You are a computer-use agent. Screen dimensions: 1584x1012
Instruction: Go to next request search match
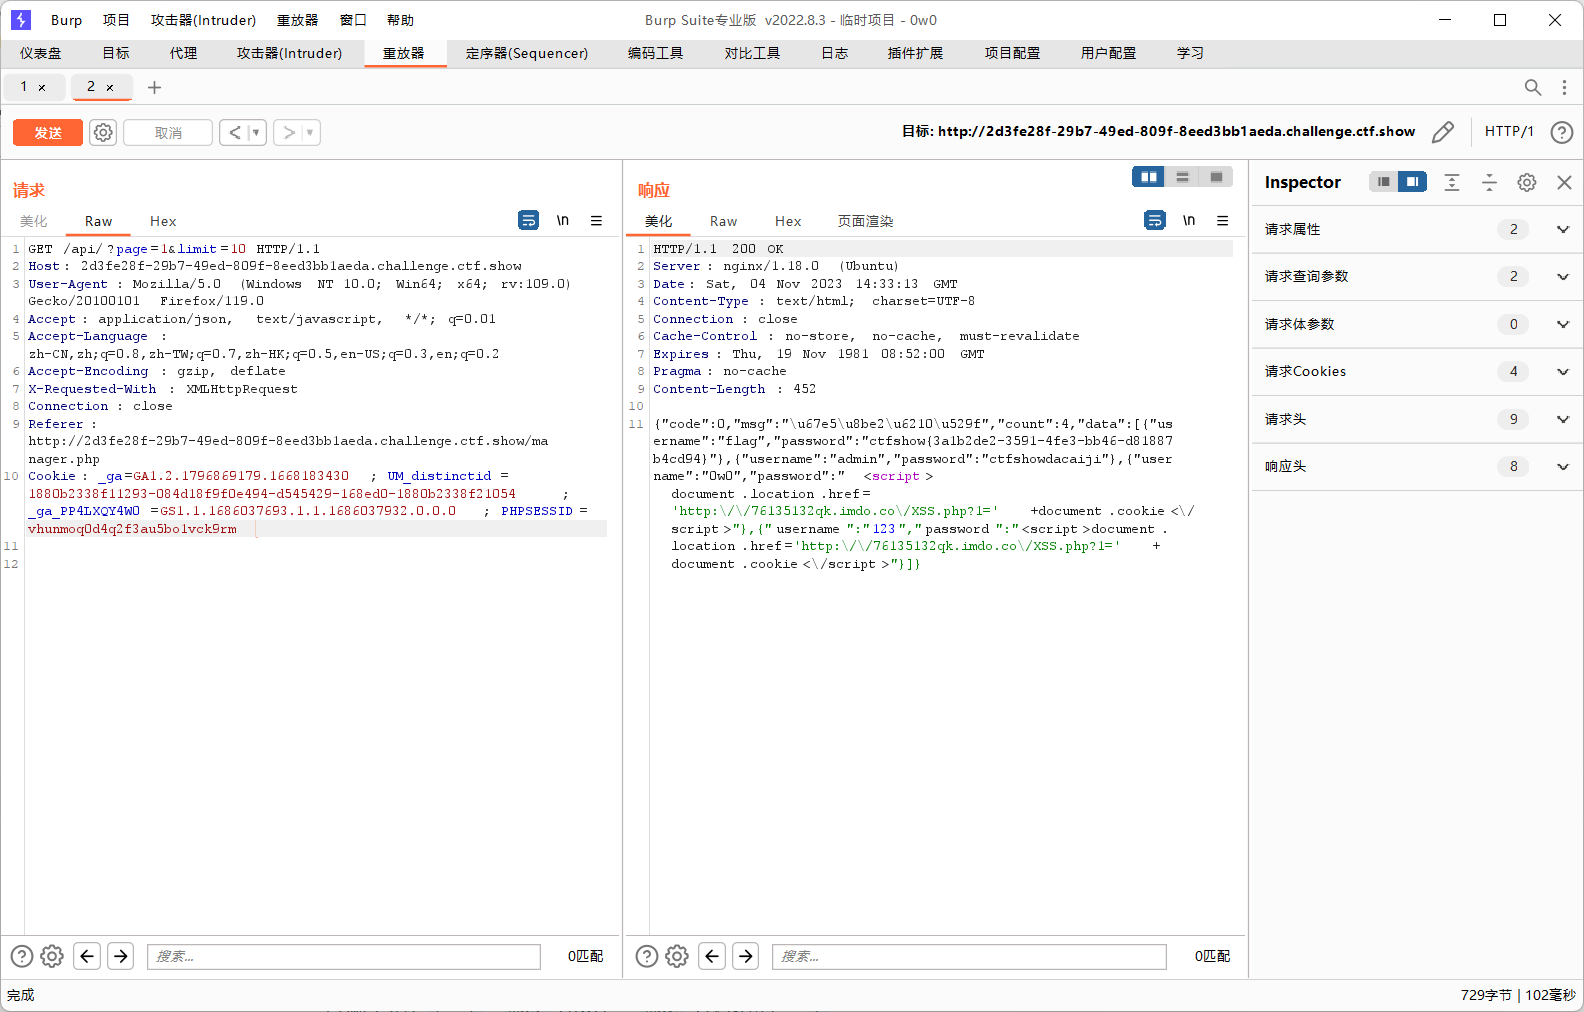coord(121,956)
